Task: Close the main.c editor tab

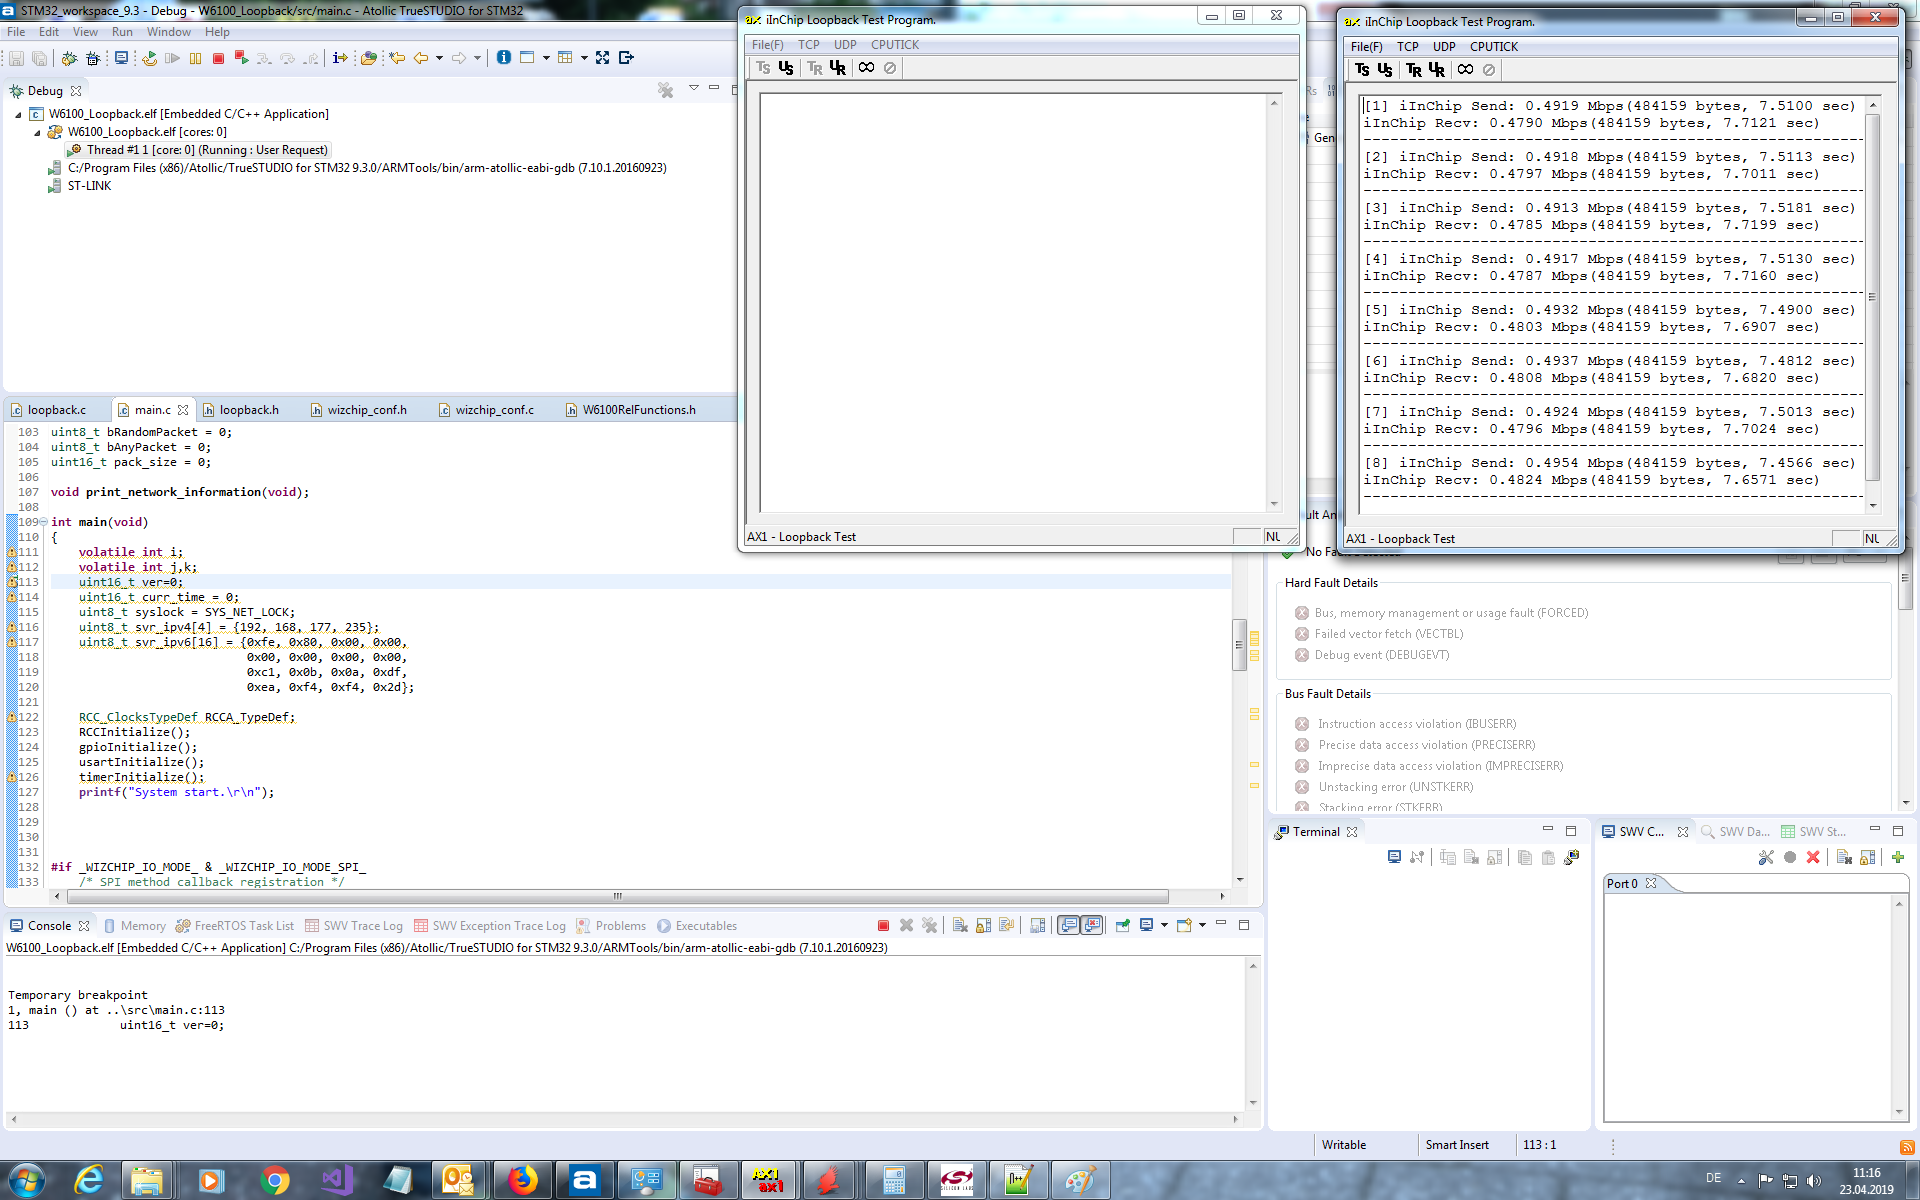Action: click(183, 410)
